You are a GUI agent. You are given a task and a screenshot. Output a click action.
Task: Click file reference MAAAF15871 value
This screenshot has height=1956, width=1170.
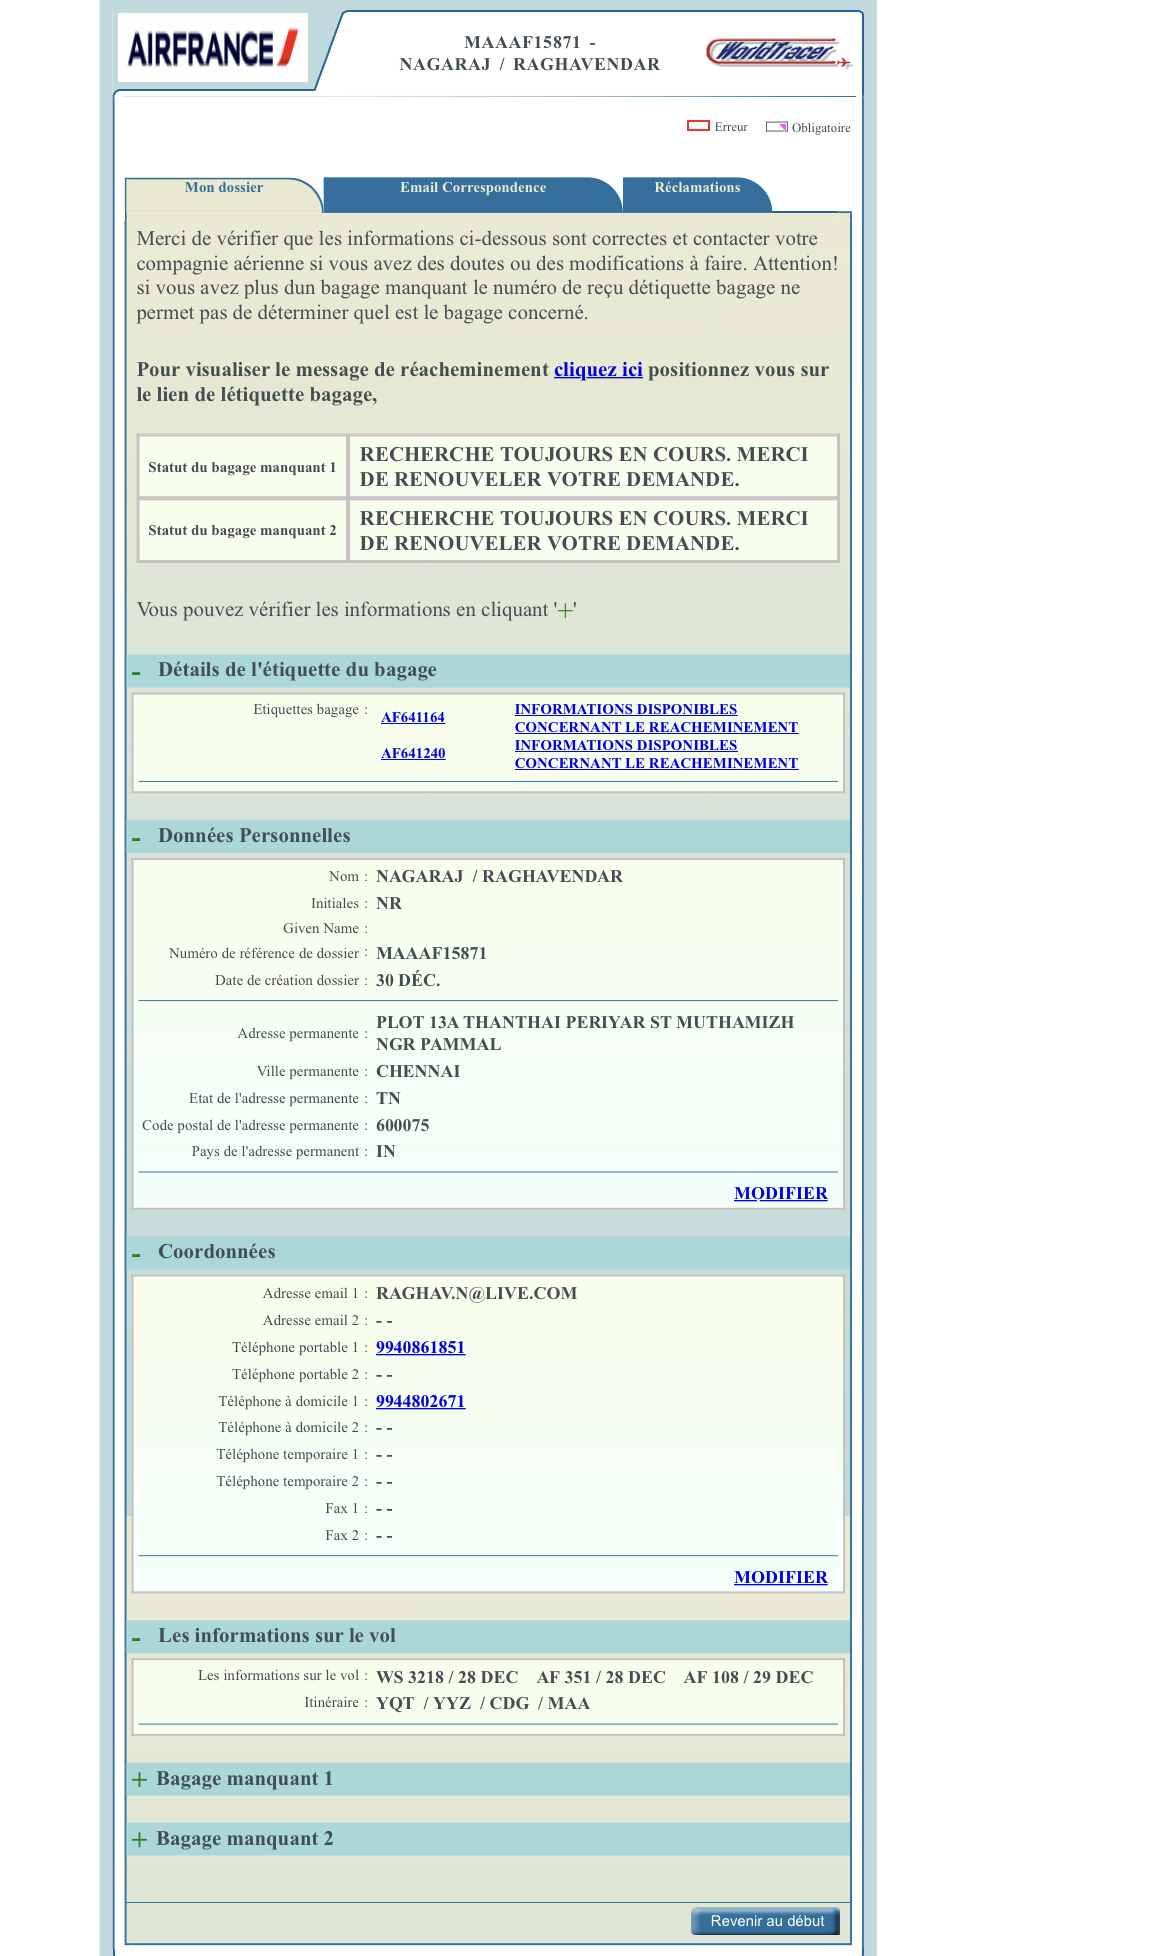(431, 953)
